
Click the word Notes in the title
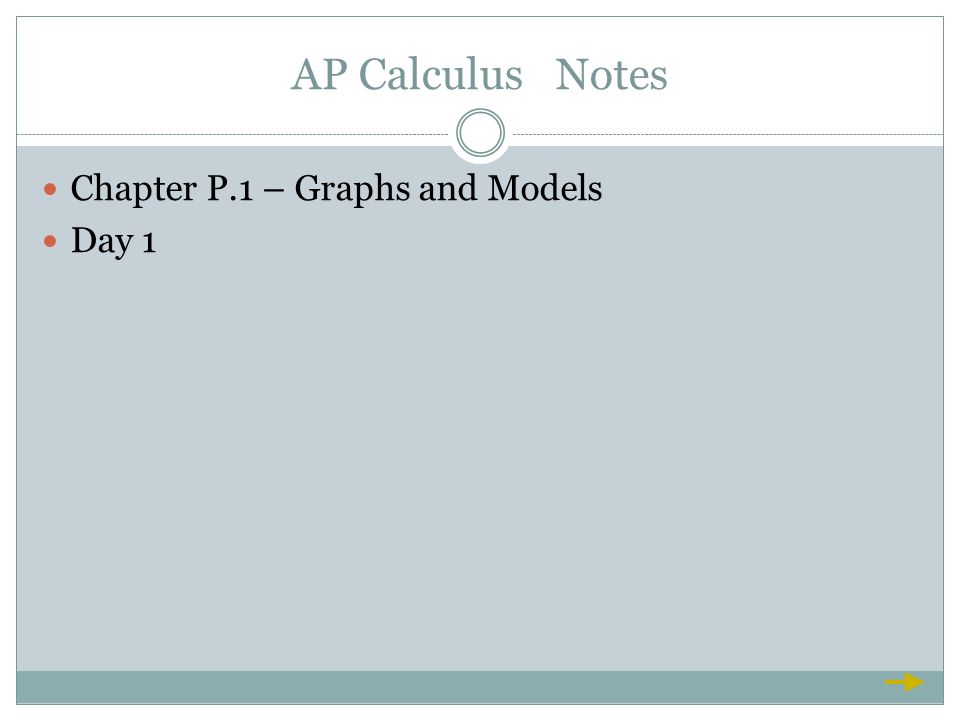[x=611, y=75]
